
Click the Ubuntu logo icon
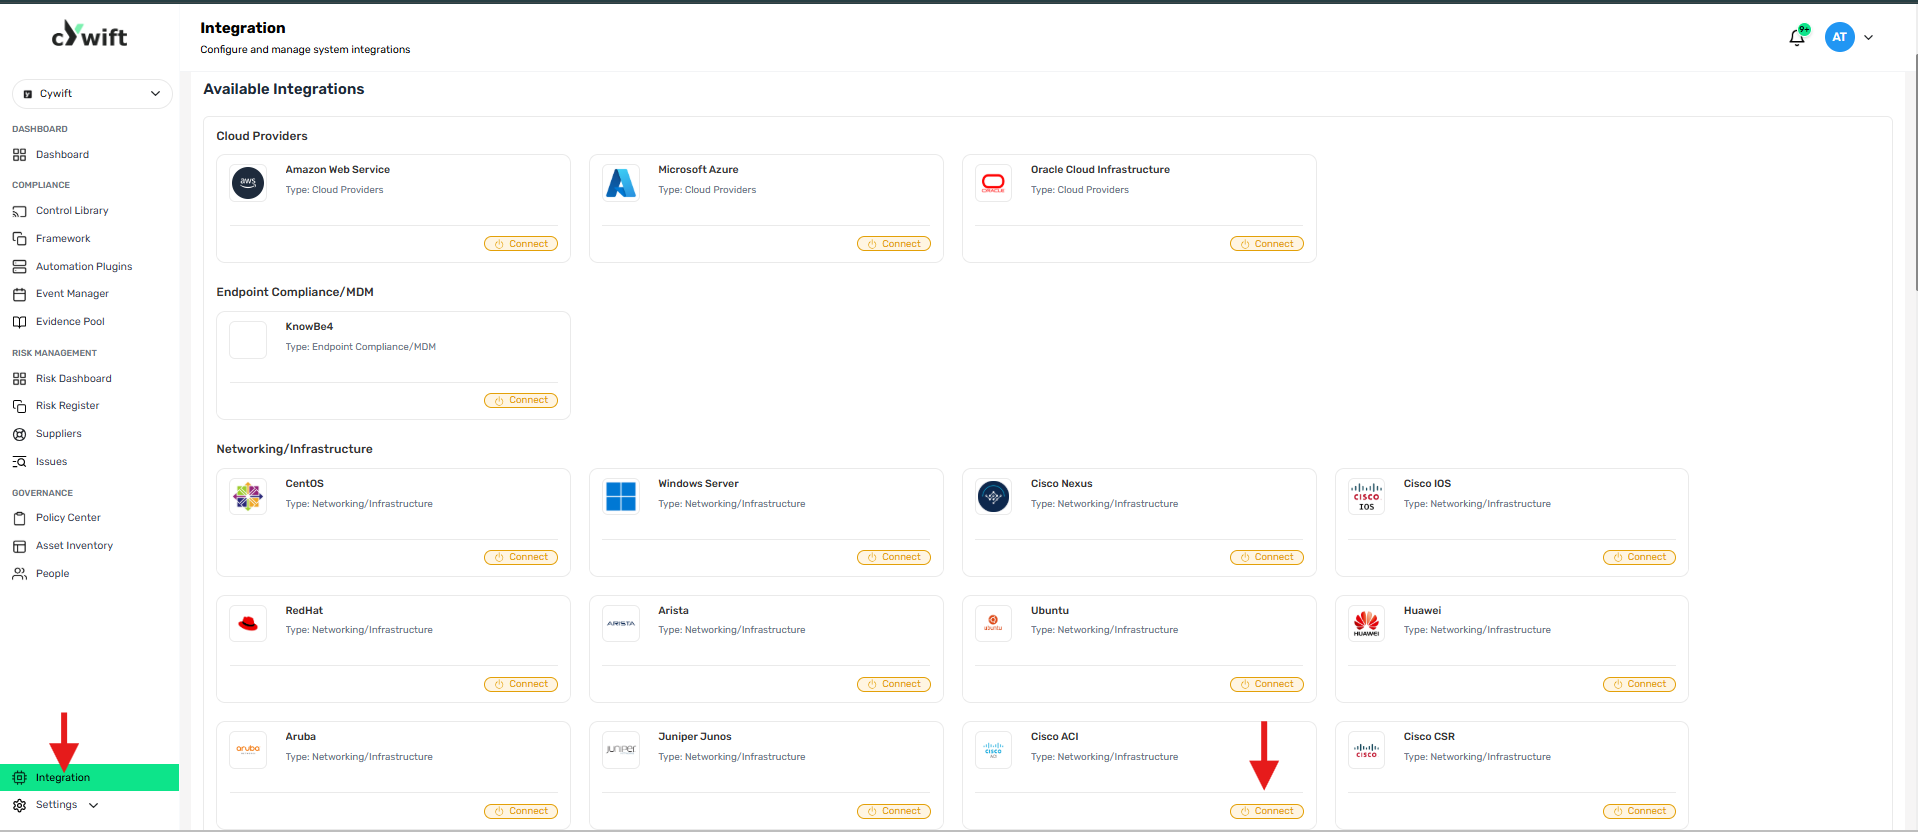pos(993,624)
